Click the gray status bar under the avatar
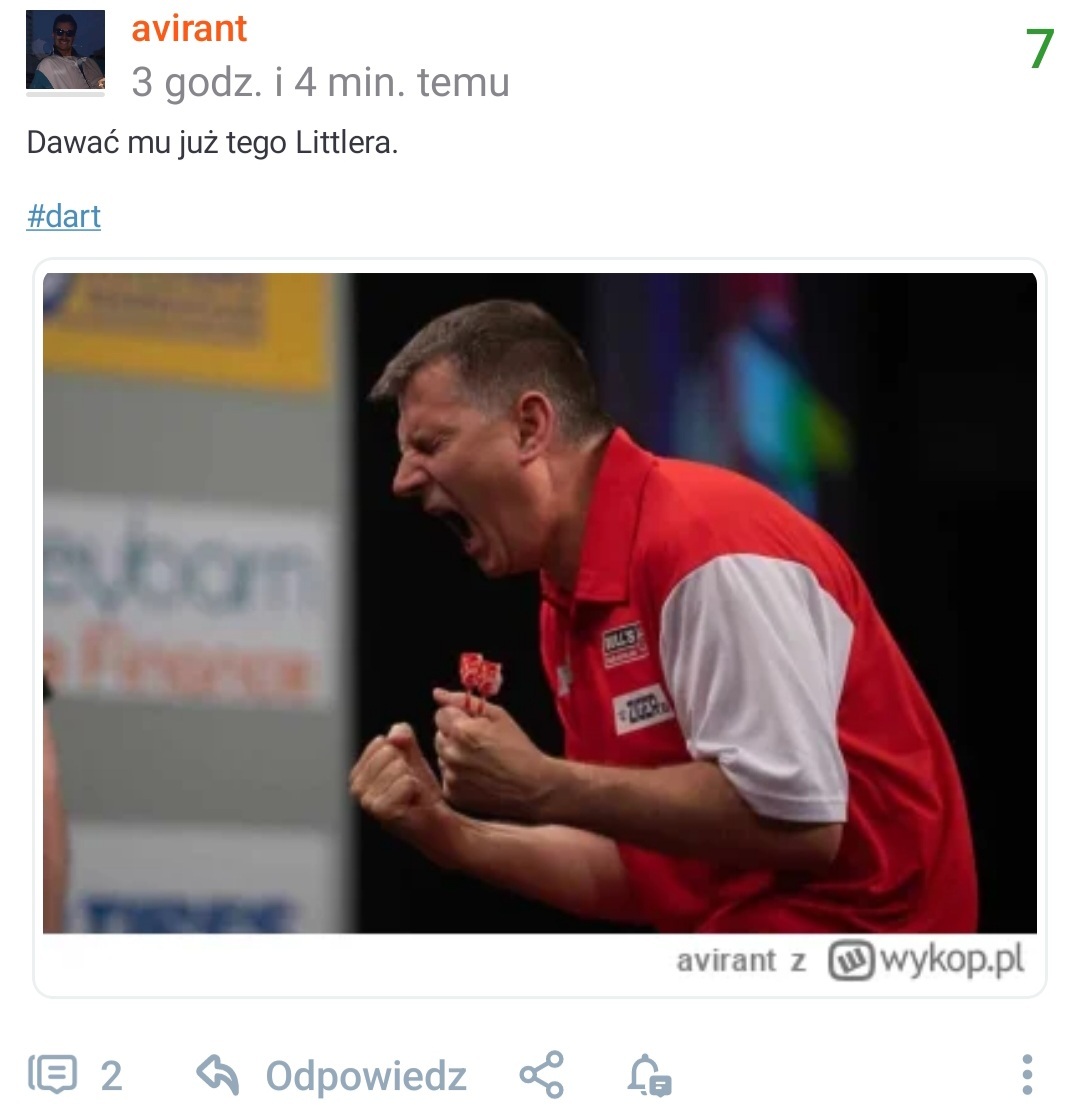Viewport: 1080px width, 1116px height. 65,93
